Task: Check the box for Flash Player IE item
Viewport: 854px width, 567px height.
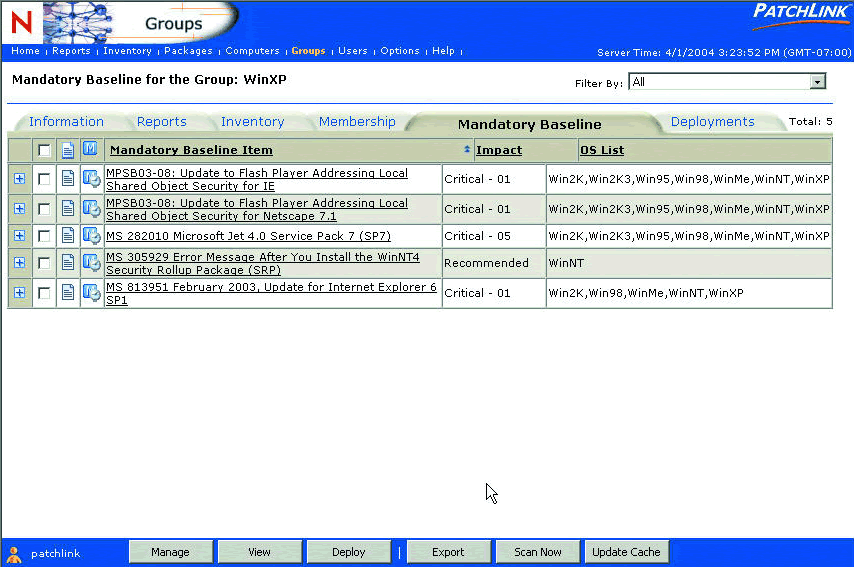Action: click(x=44, y=179)
